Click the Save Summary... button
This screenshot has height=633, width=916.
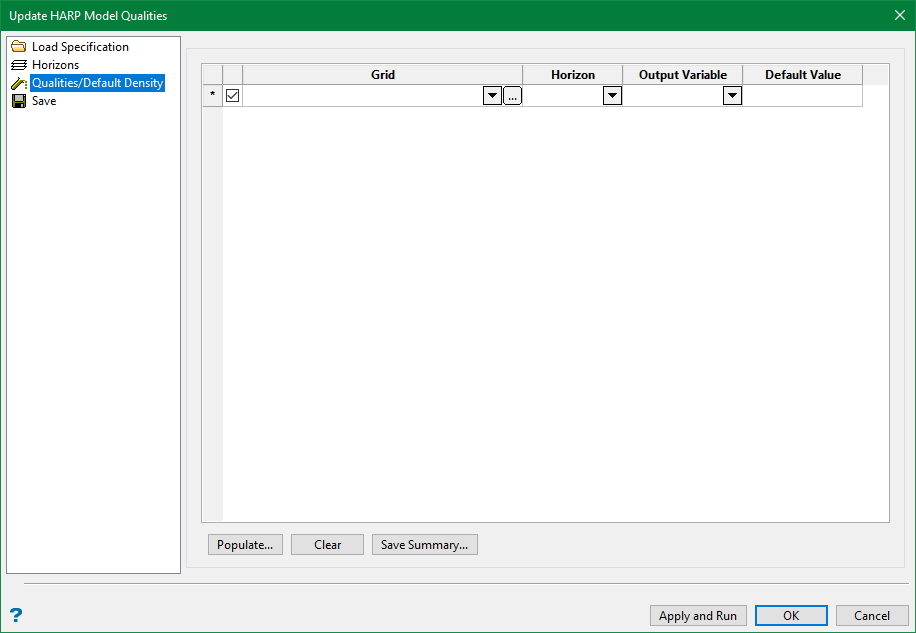[425, 545]
